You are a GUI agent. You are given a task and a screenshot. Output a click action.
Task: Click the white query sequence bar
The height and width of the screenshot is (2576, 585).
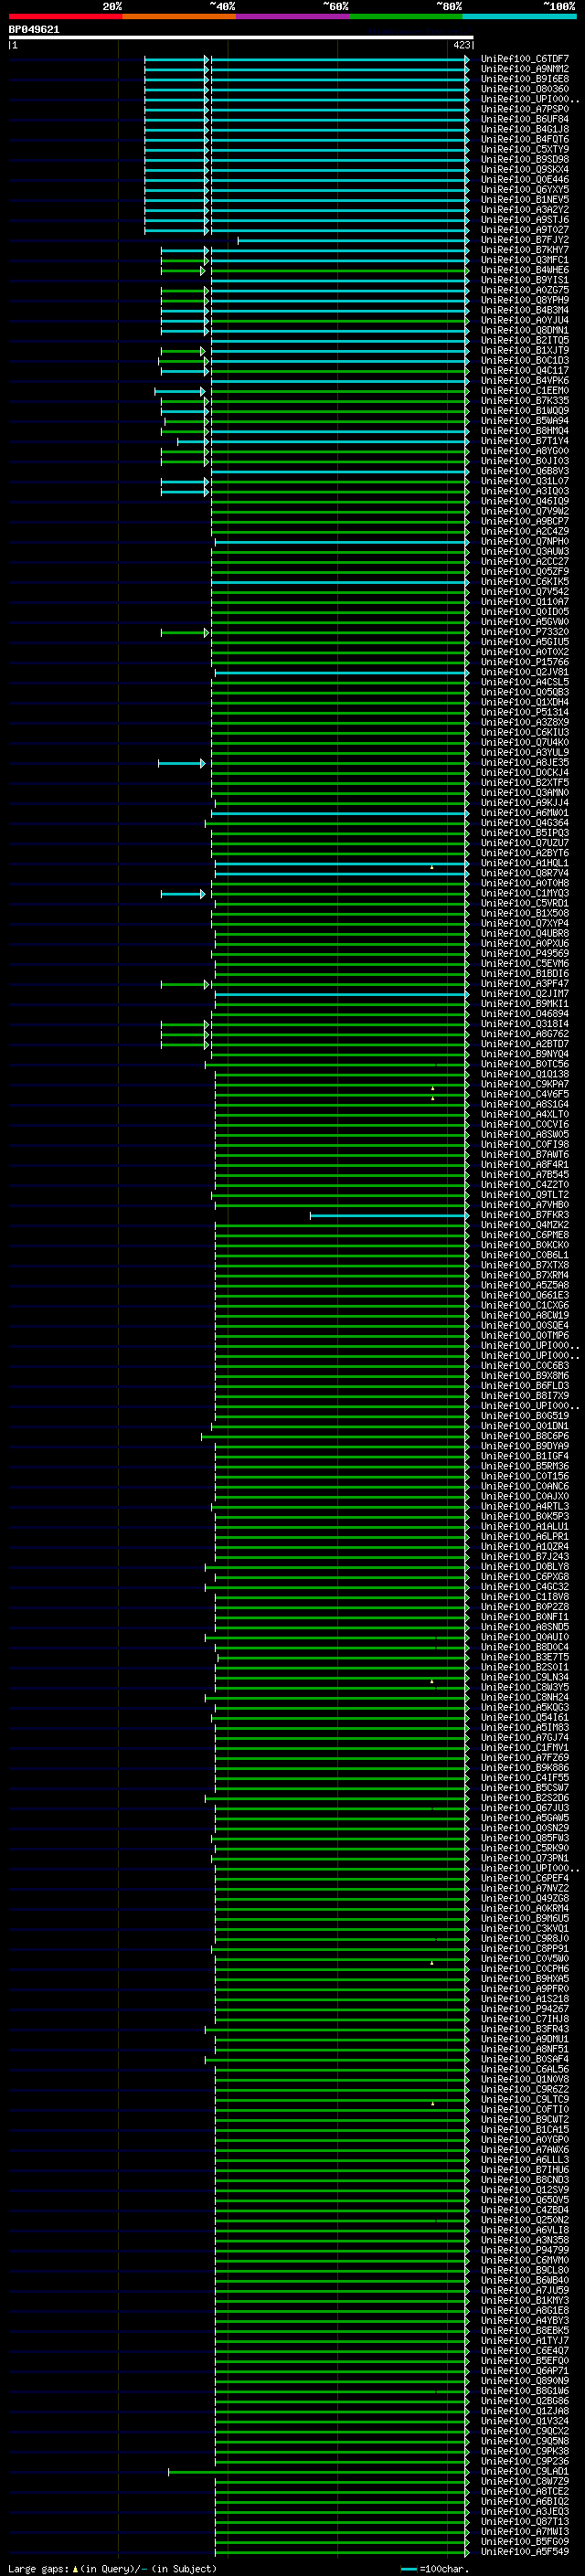pyautogui.click(x=241, y=37)
